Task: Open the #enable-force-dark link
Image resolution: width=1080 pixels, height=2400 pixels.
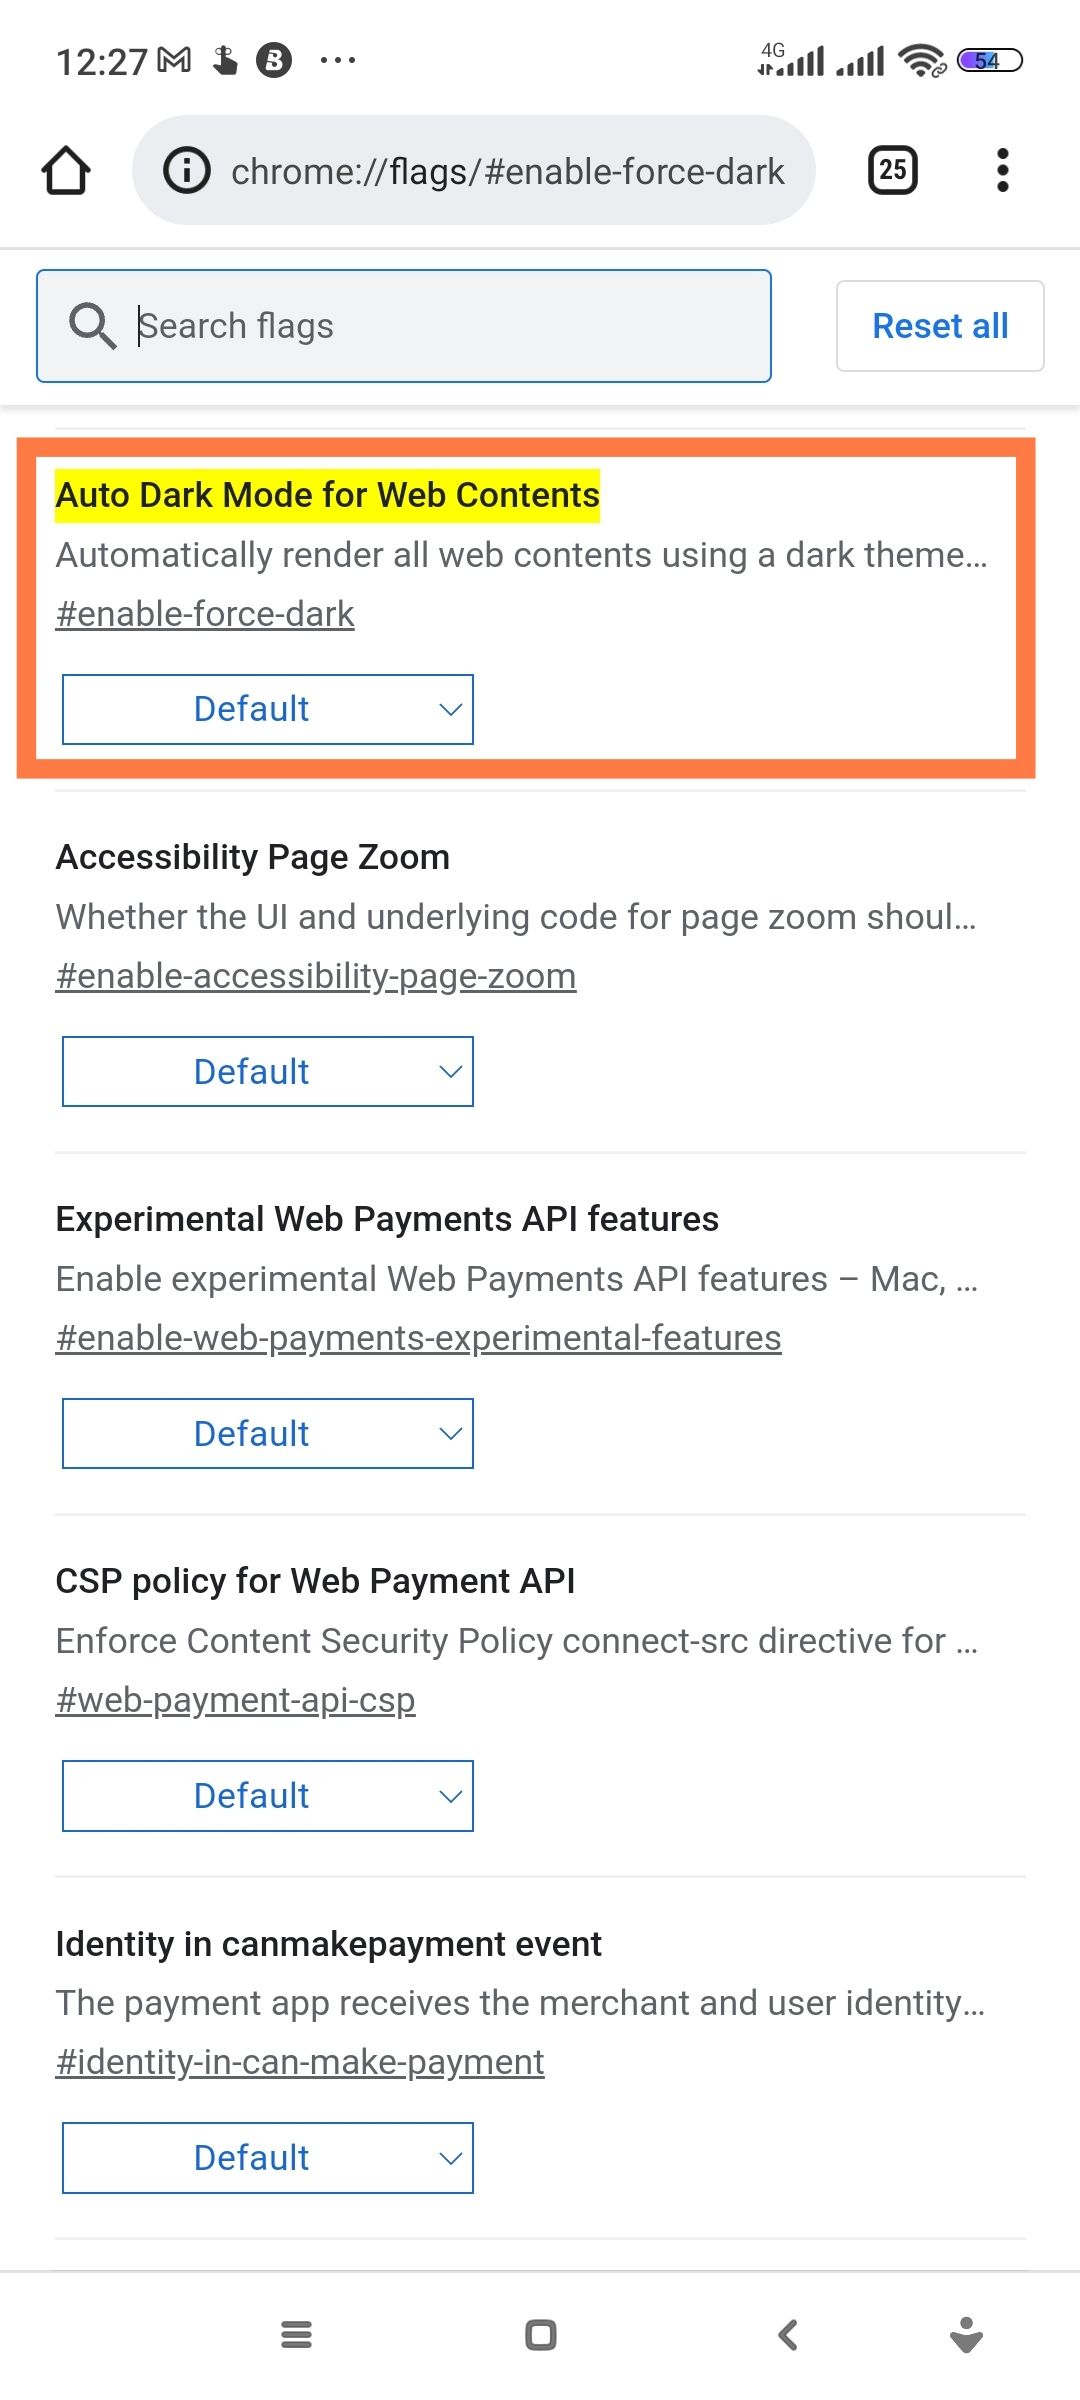Action: coord(204,613)
